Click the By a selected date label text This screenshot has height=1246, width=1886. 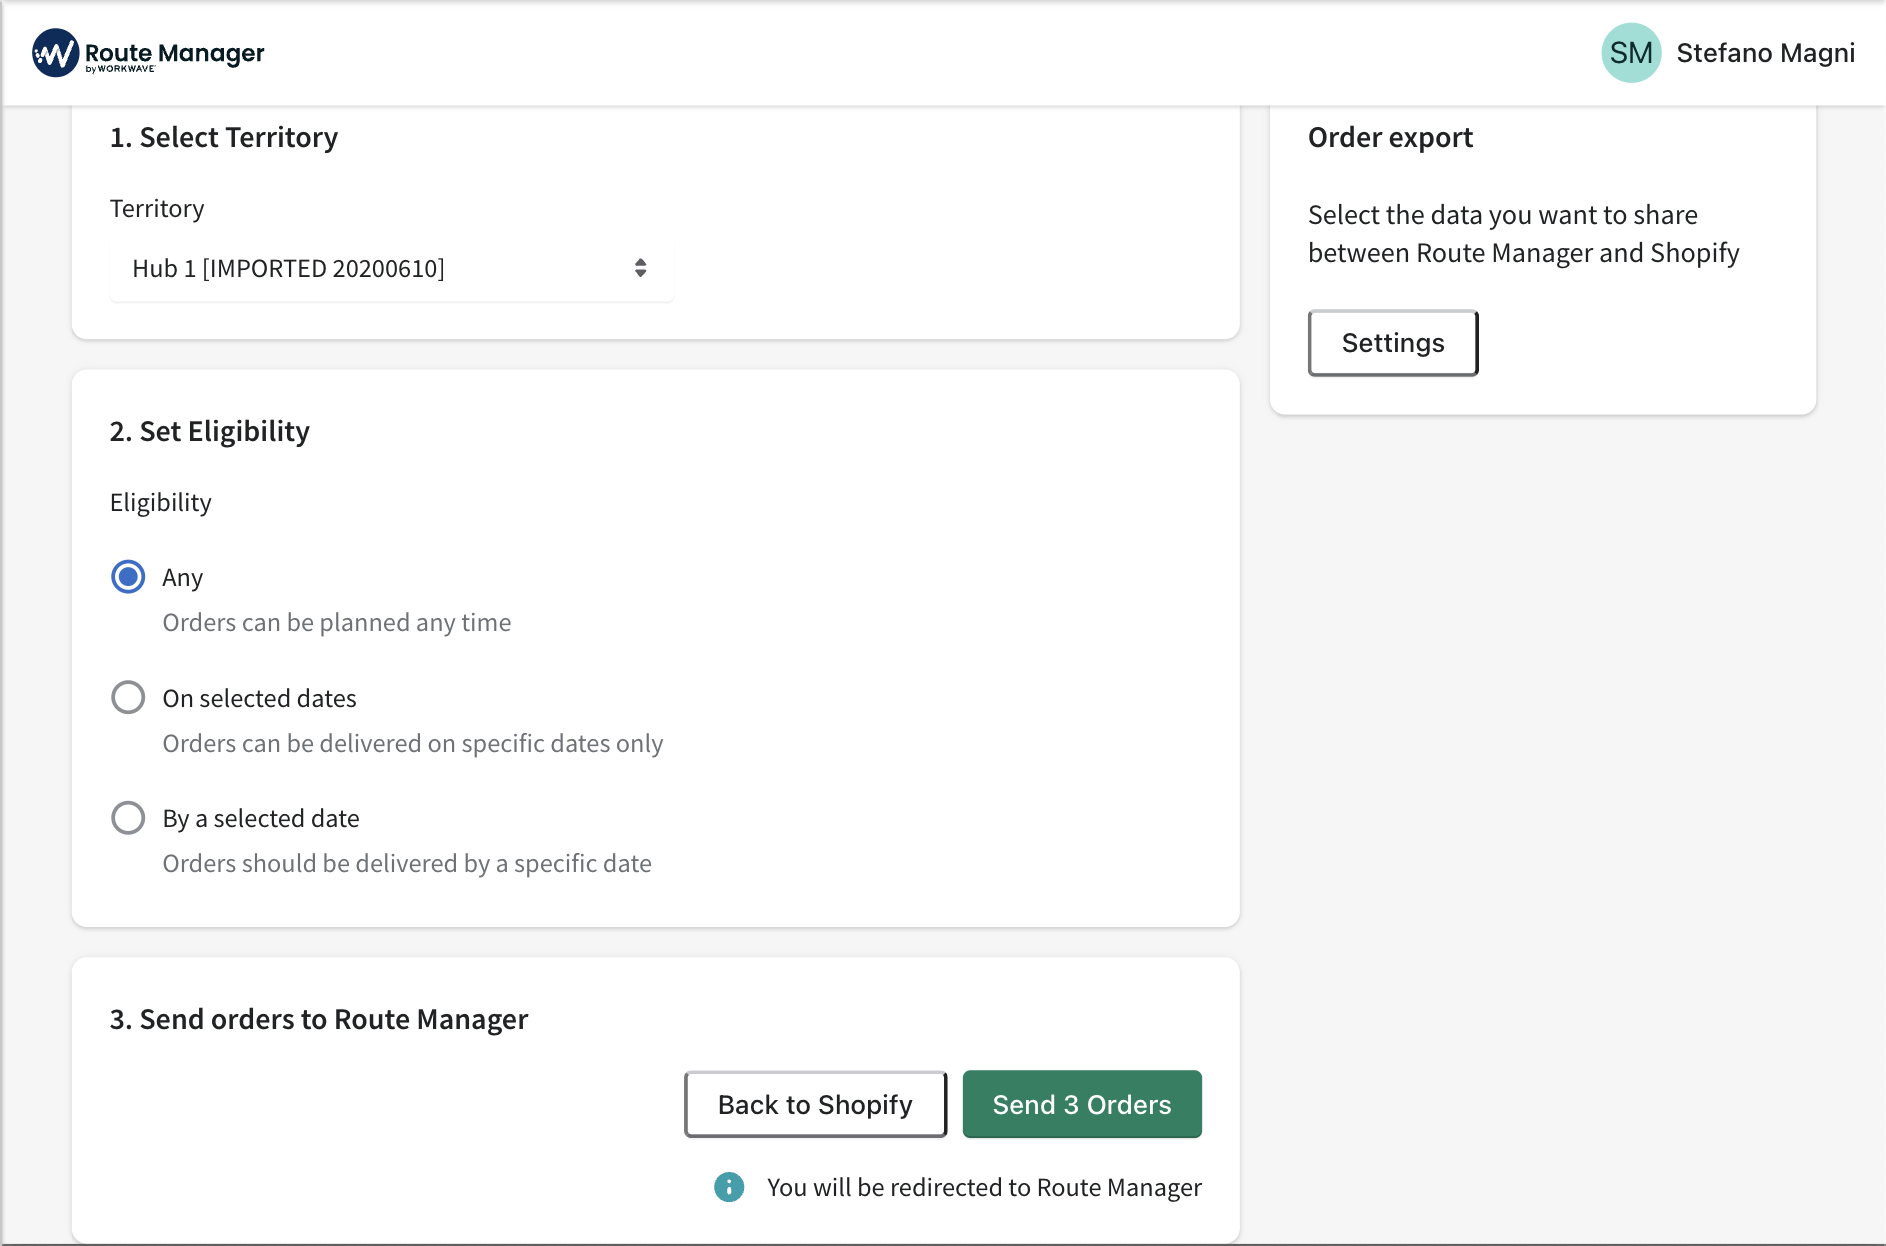click(261, 818)
